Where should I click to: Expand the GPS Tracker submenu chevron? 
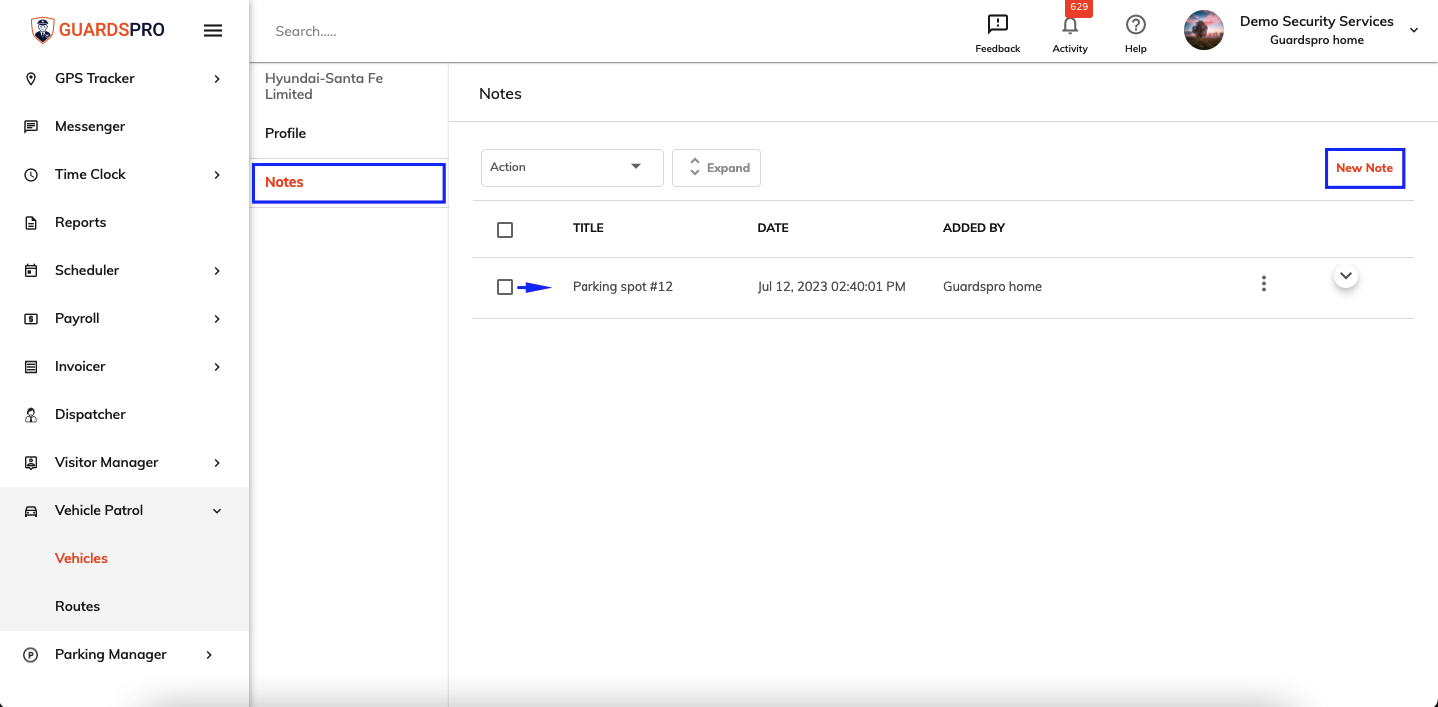click(x=217, y=78)
